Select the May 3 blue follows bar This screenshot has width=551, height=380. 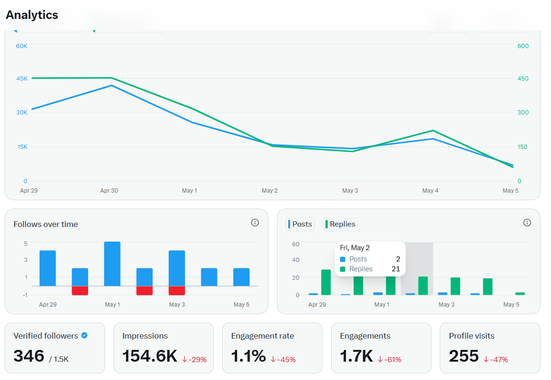click(x=177, y=268)
